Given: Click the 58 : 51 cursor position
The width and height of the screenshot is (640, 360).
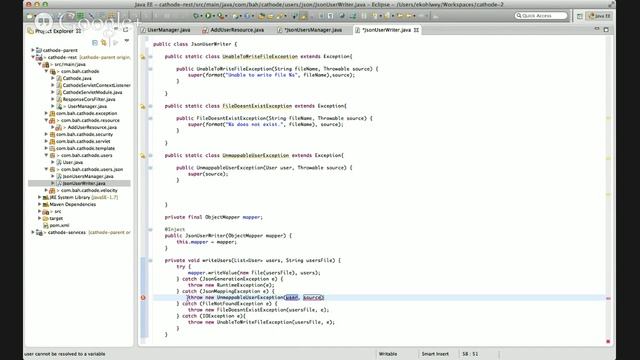Looking at the screenshot, I should (x=470, y=354).
